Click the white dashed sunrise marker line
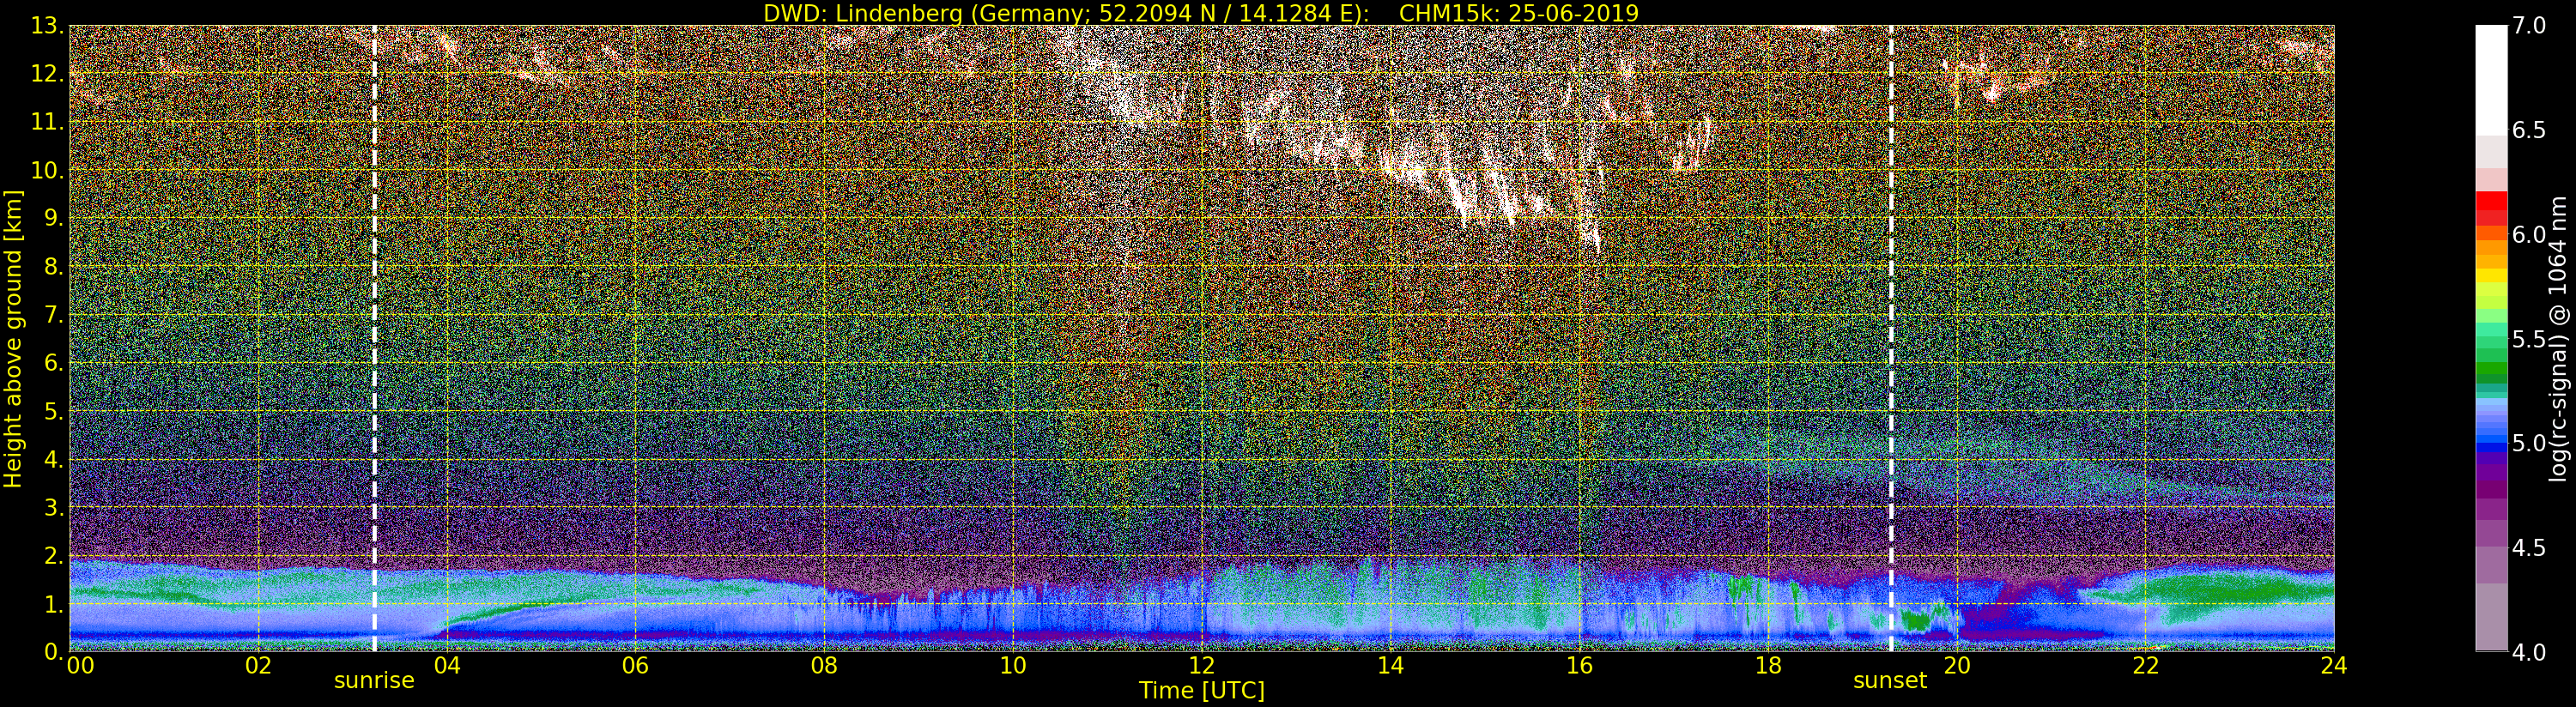This screenshot has height=707, width=2576. (x=374, y=338)
